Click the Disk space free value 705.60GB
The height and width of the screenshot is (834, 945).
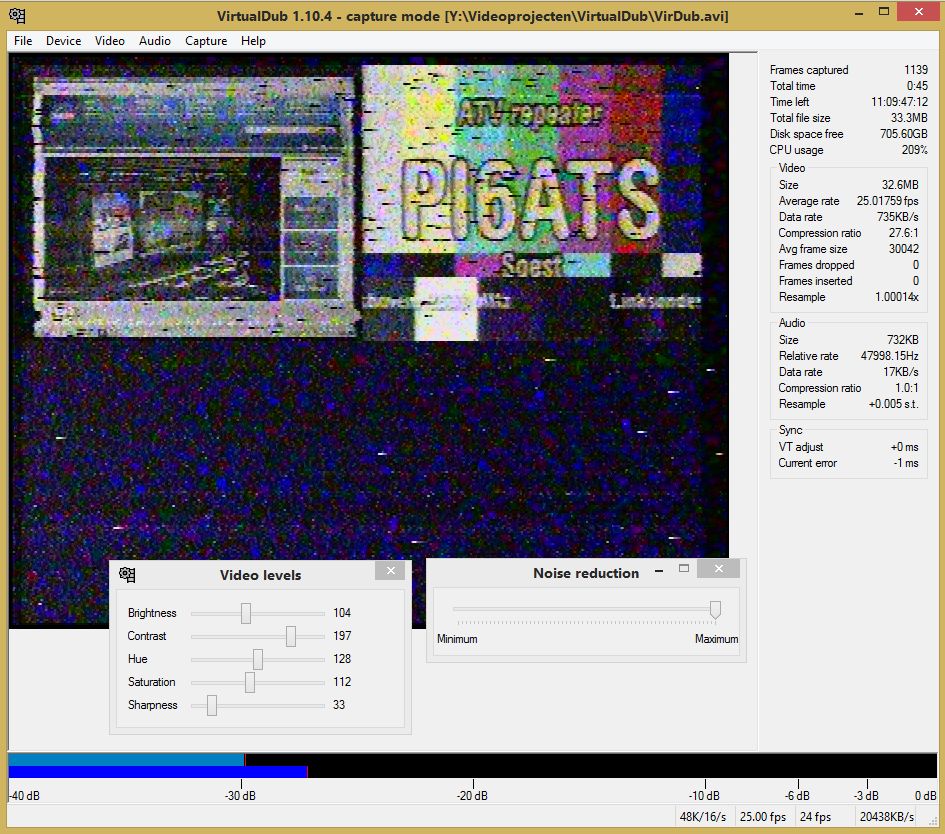[x=903, y=134]
